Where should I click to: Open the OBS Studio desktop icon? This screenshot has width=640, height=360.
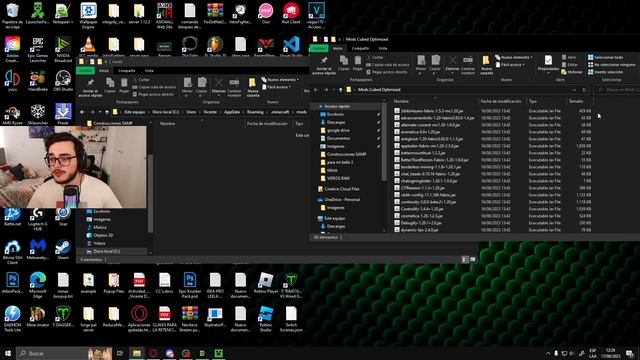pyautogui.click(x=63, y=80)
